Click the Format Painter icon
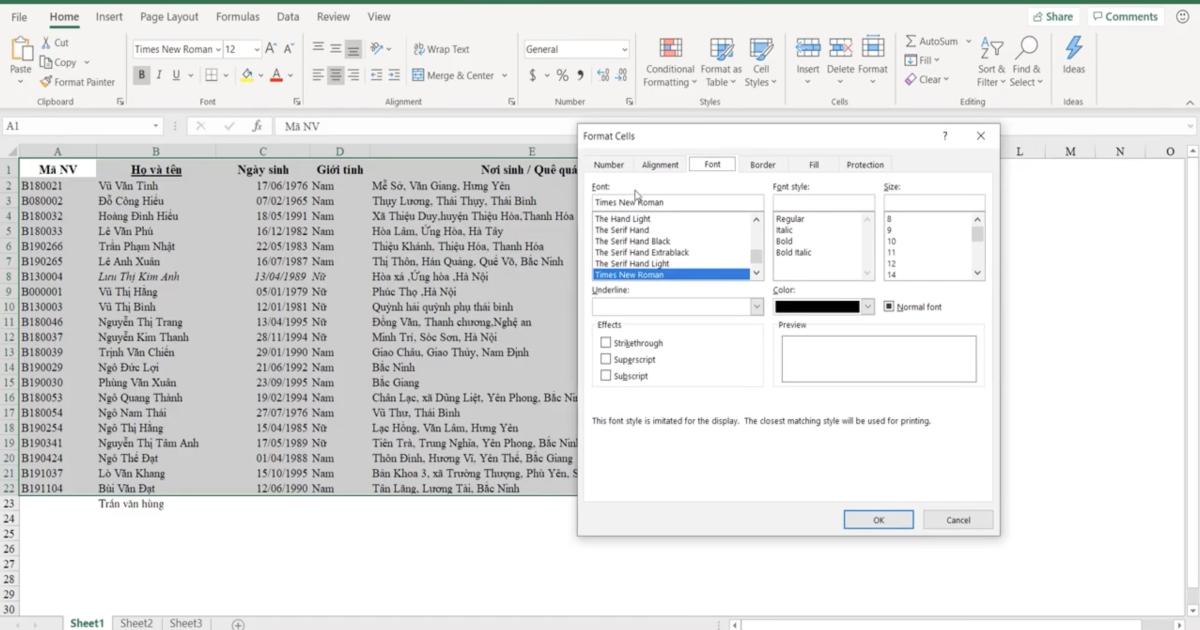Screen dimensions: 1200x630 (46, 82)
